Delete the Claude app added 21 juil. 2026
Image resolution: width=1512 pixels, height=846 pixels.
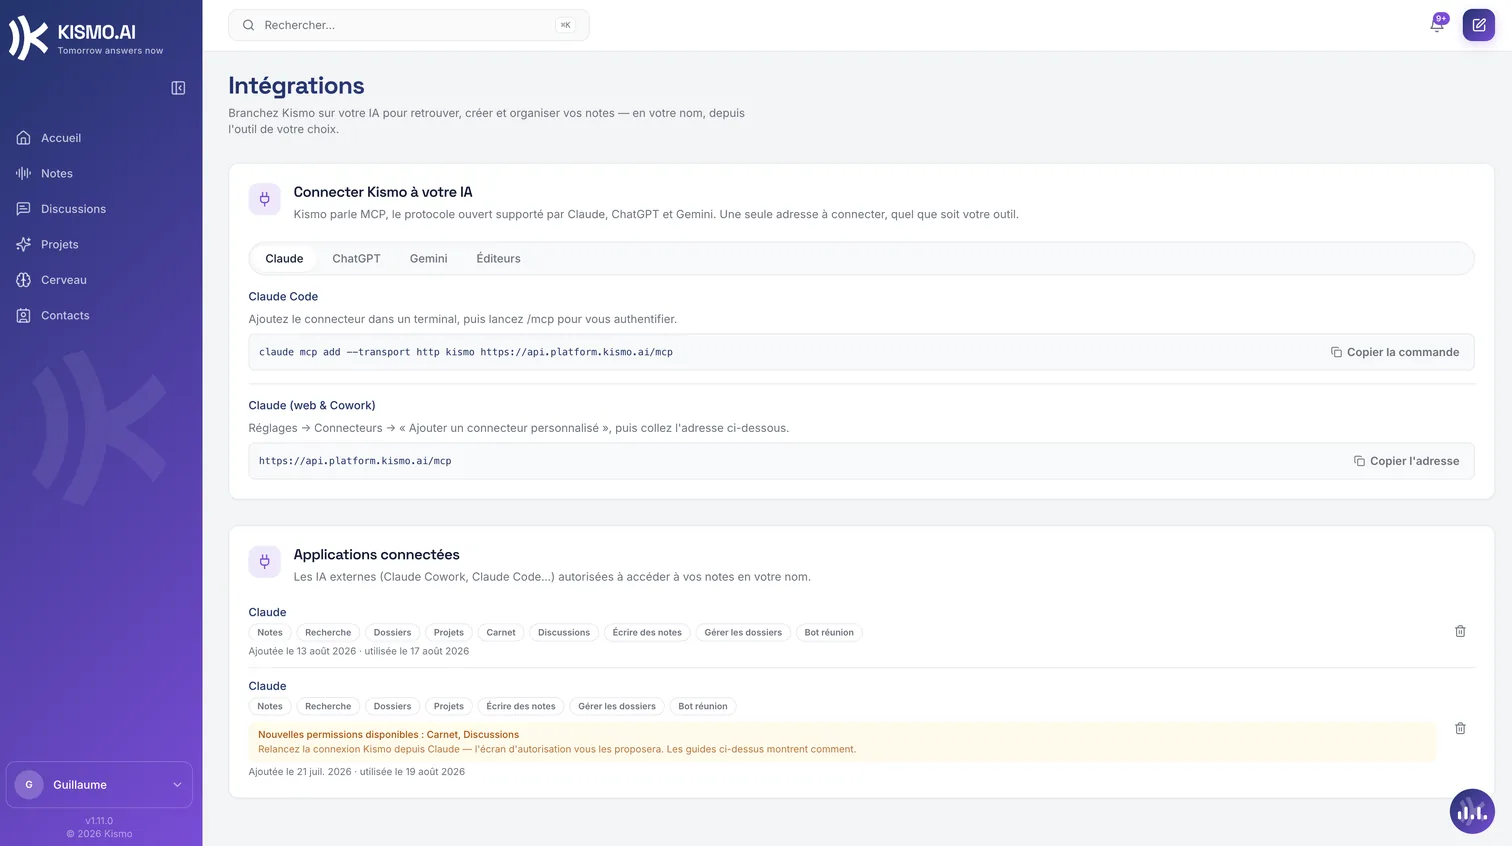1460,728
